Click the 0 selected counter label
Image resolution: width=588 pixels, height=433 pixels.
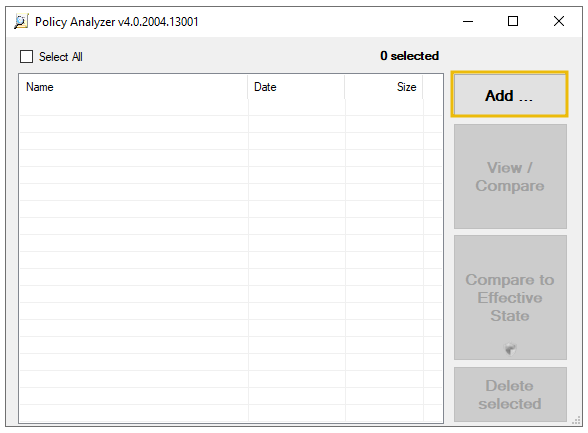point(410,56)
